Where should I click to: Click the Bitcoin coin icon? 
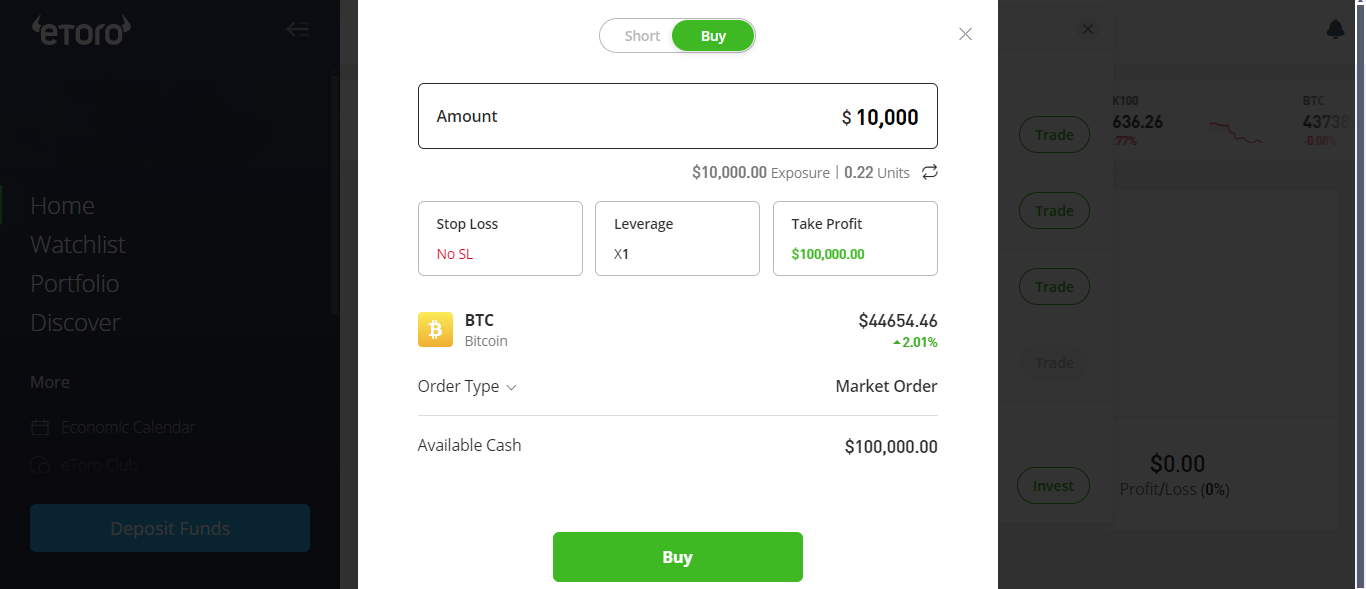coord(435,330)
